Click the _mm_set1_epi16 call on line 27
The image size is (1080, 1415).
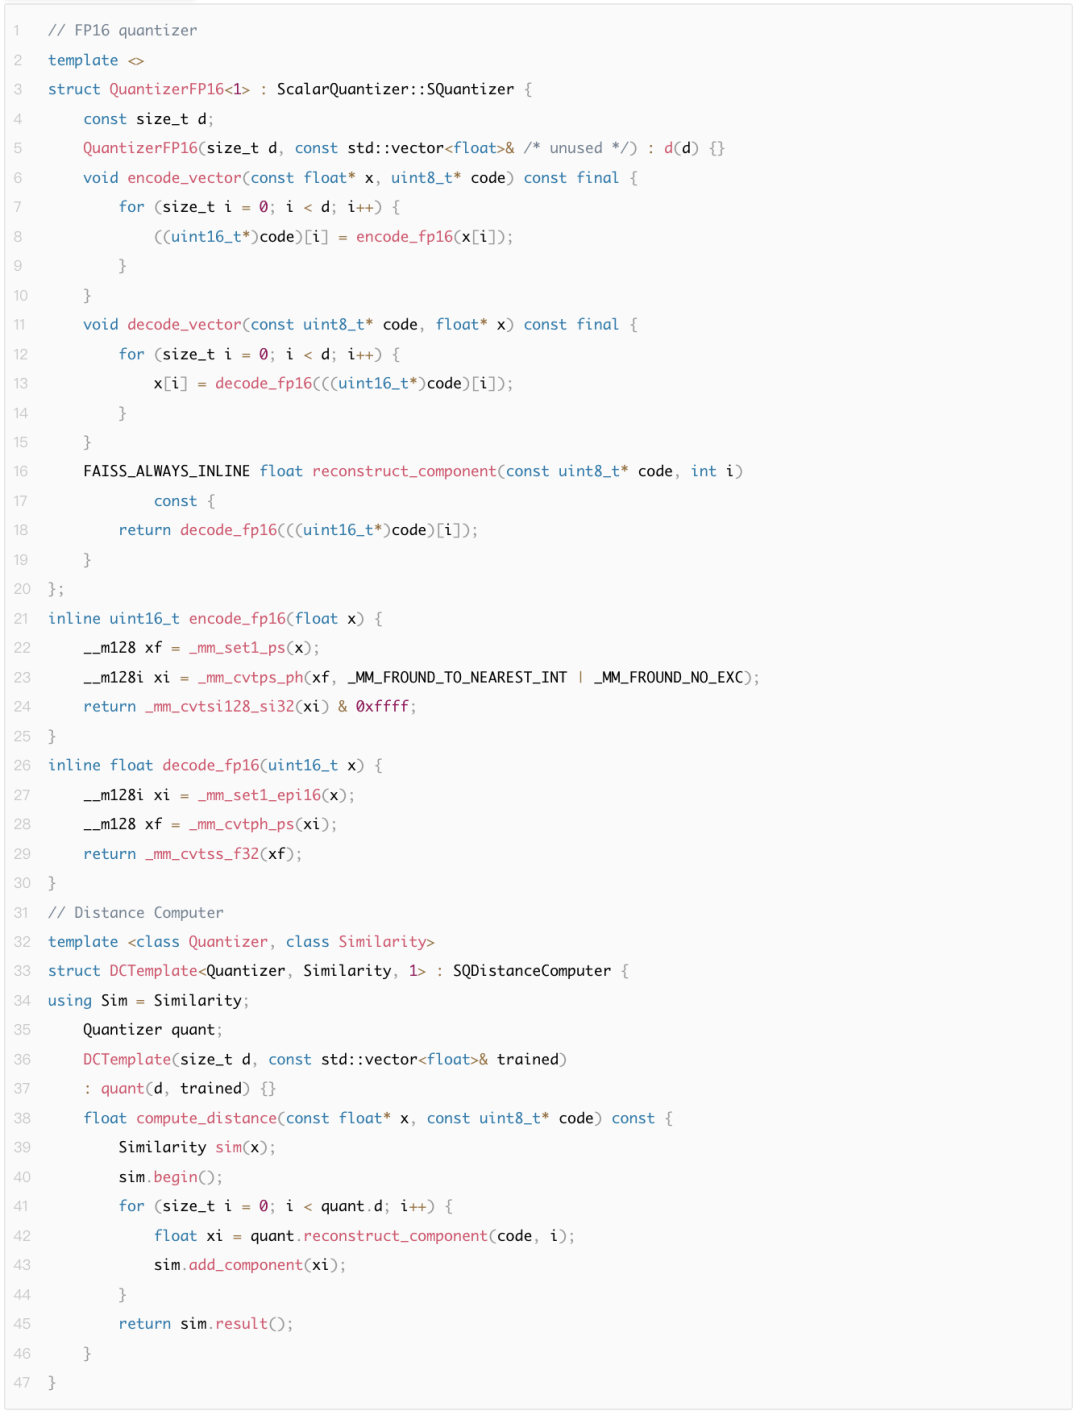pyautogui.click(x=259, y=796)
